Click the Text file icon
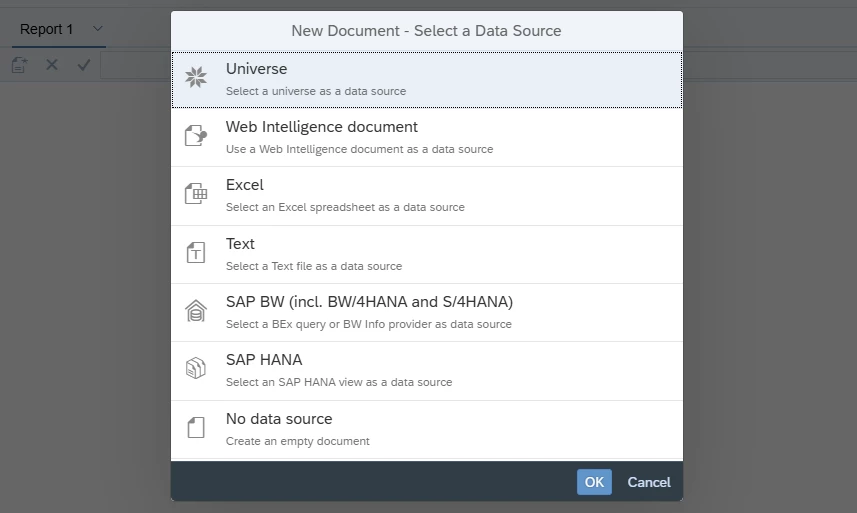This screenshot has width=857, height=513. (x=196, y=252)
